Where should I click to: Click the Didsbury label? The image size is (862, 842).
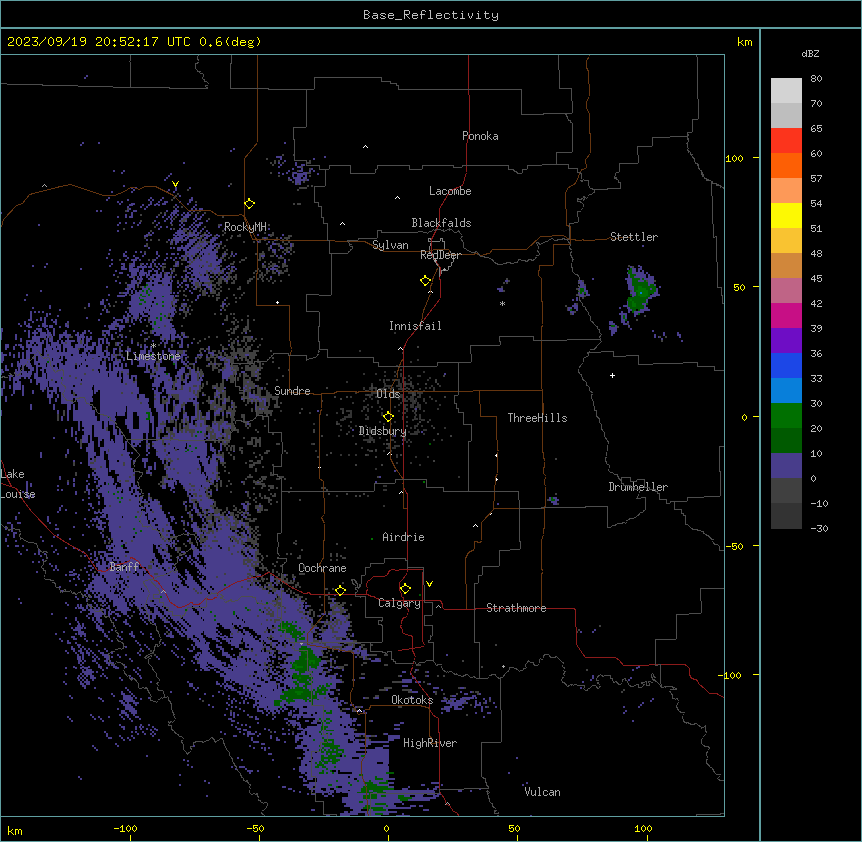click(382, 431)
